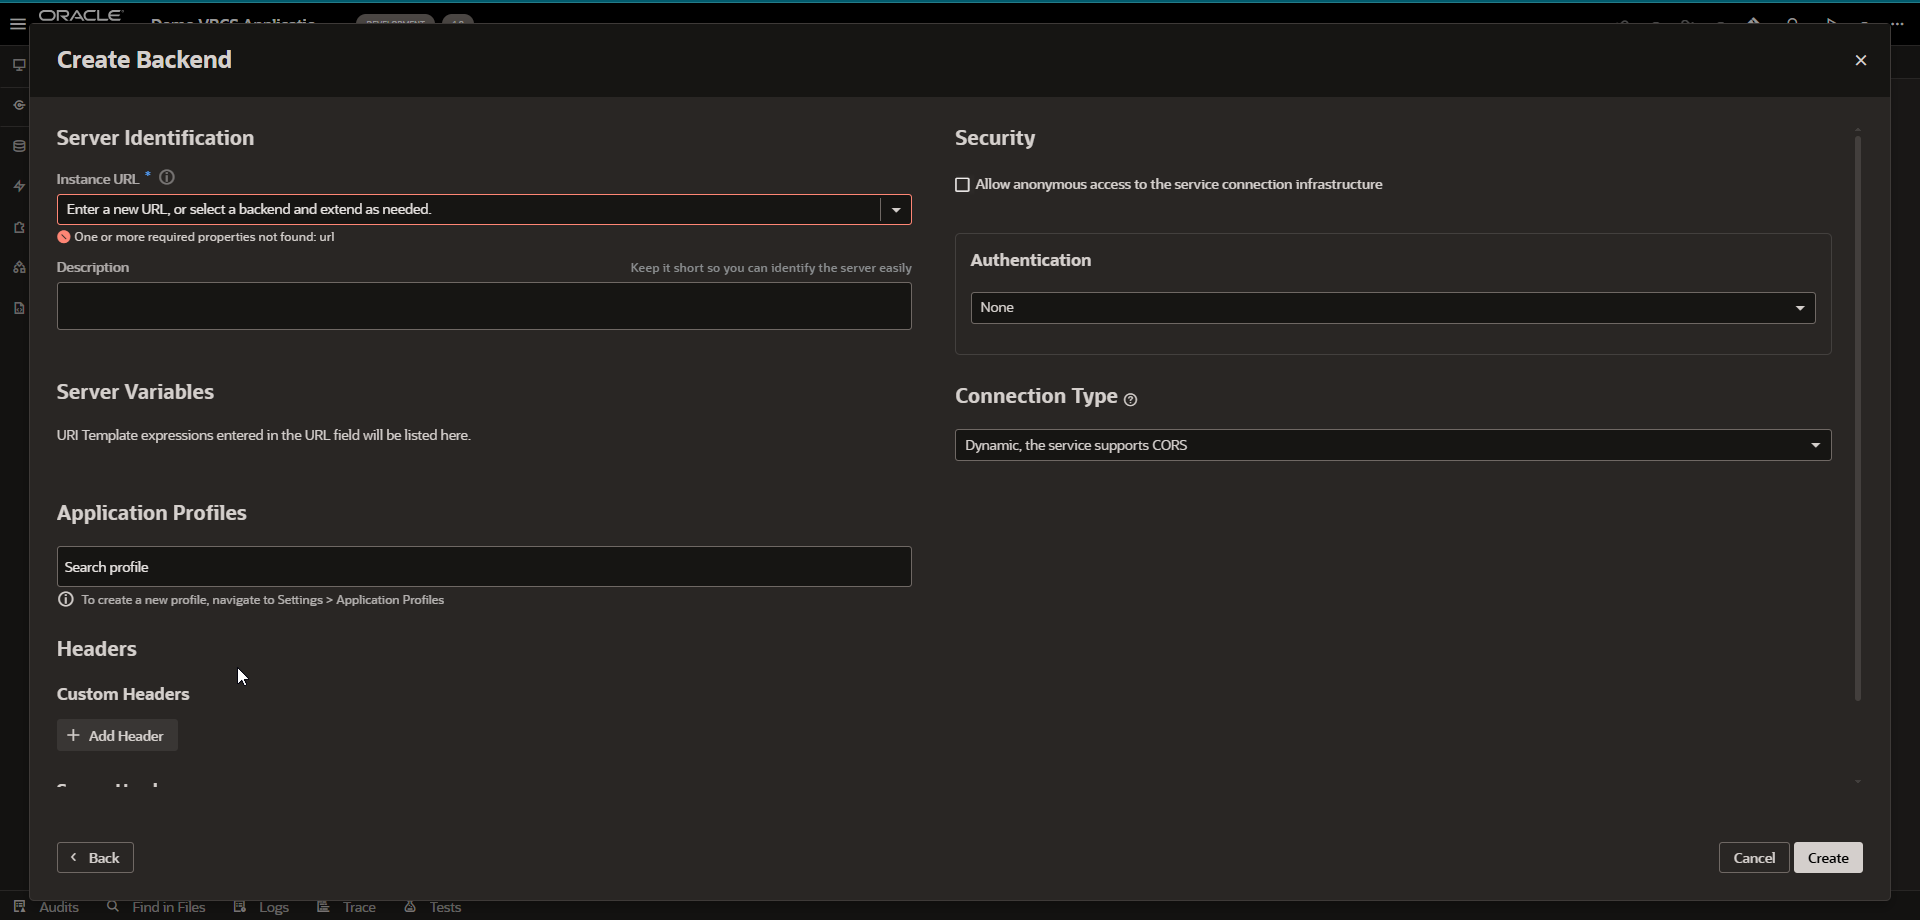Open the three-dots more menu in header
1920x920 pixels.
coord(1897,24)
